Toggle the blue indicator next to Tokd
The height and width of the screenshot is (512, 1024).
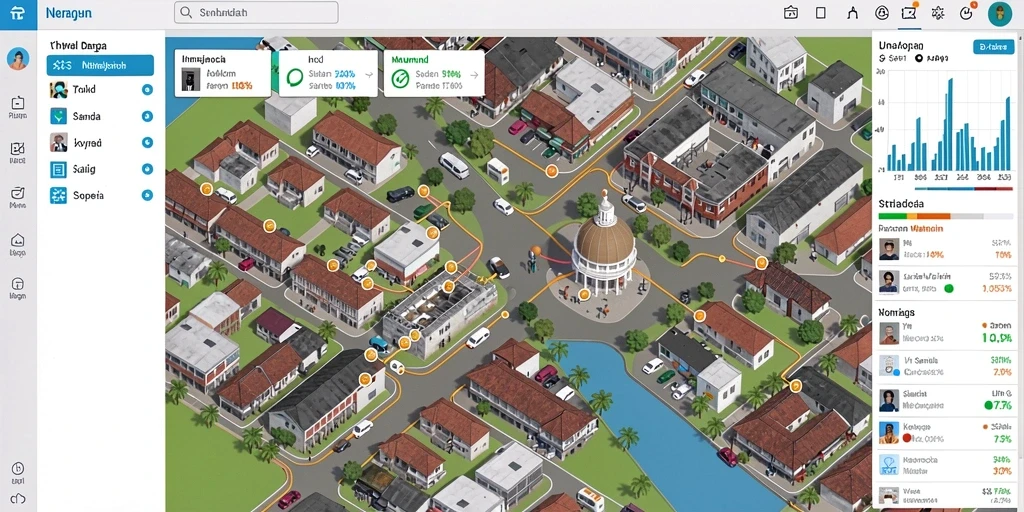148,90
